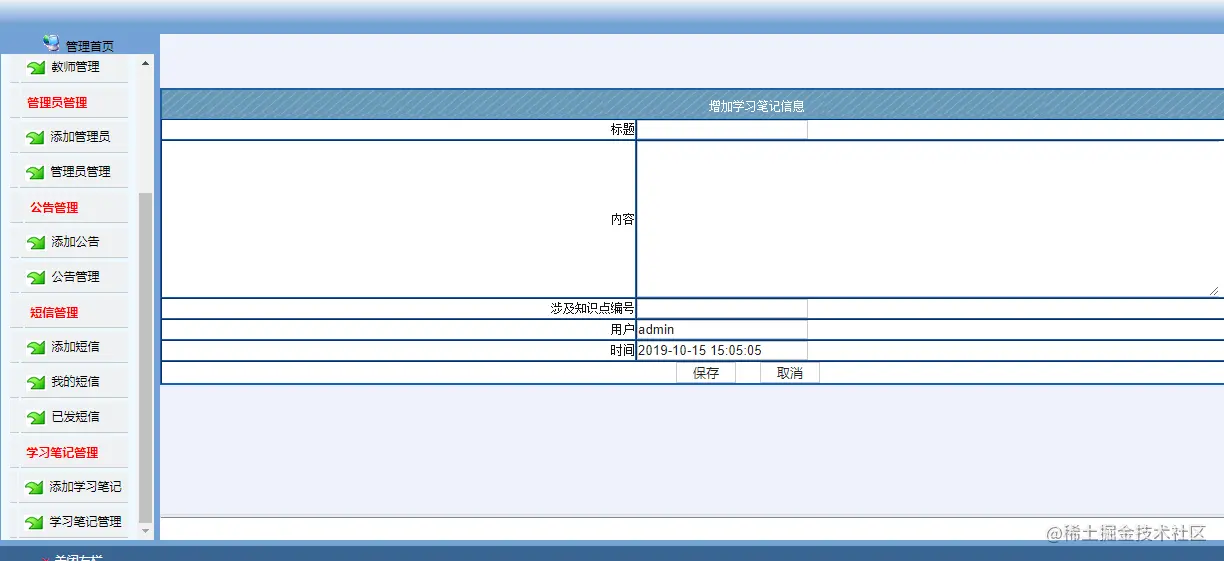1224x561 pixels.
Task: Collapse the red 公告管理 section header
Action: point(54,208)
